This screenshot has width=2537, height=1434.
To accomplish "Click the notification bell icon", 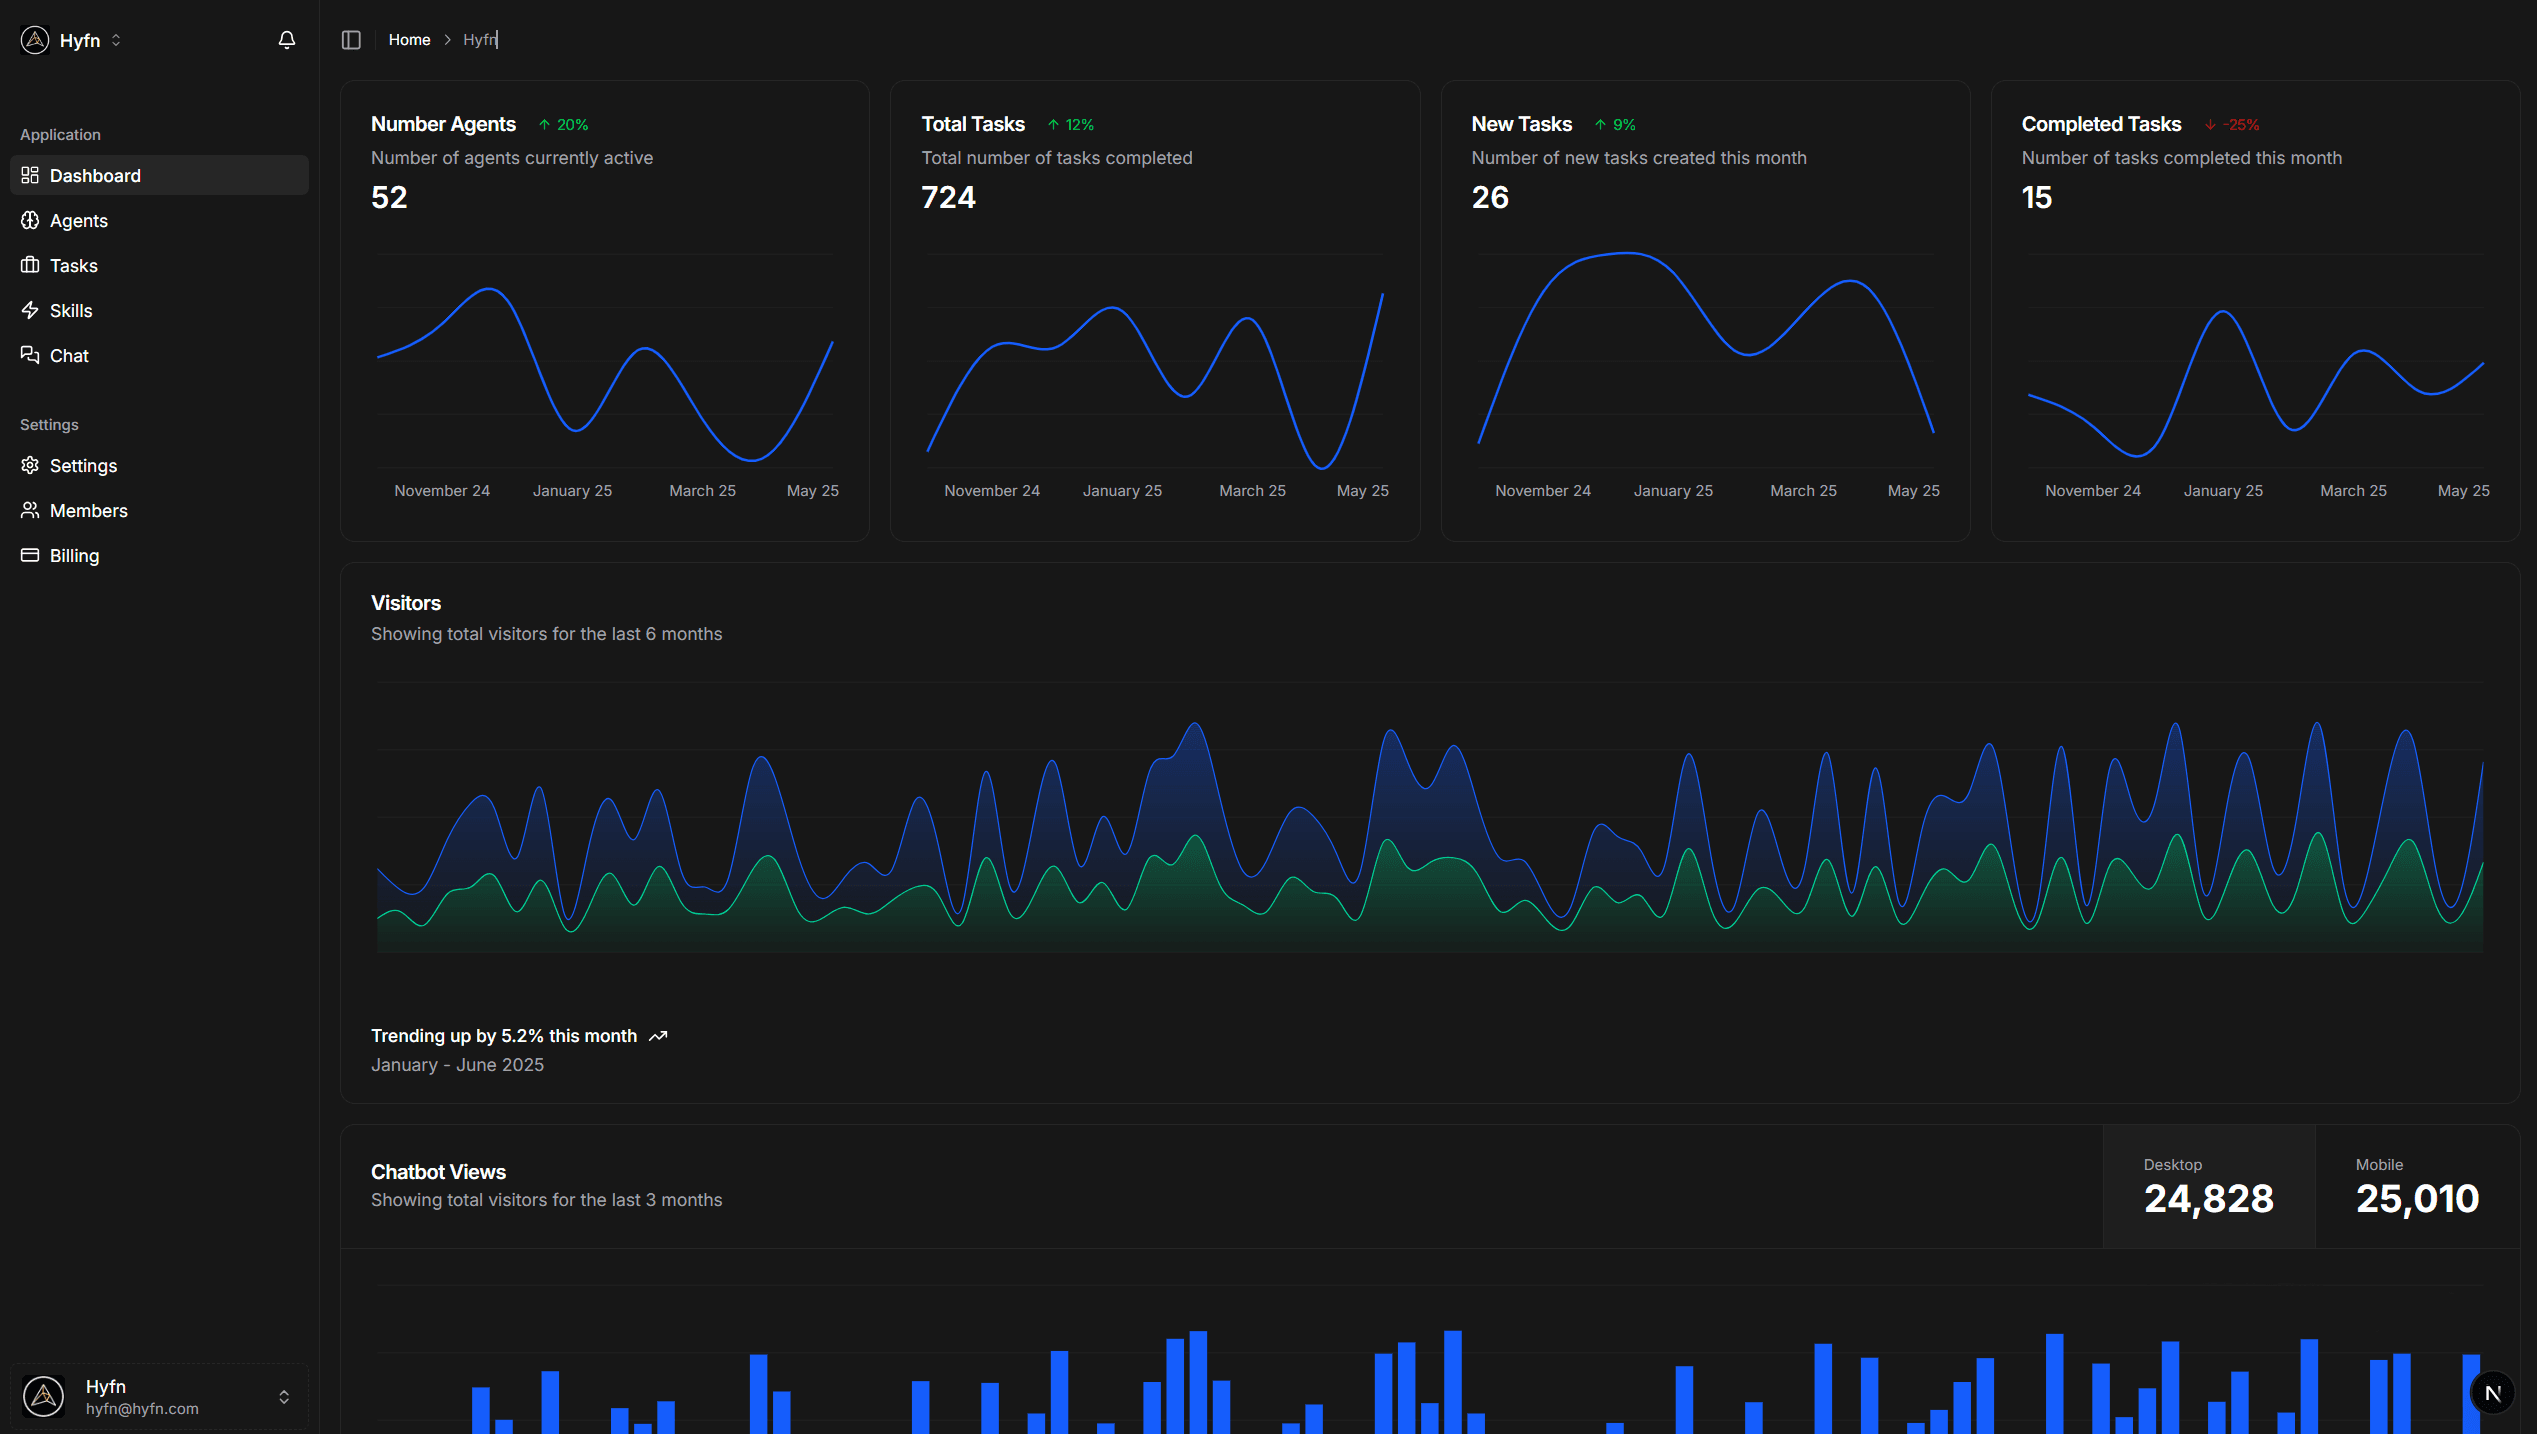I will tap(287, 40).
